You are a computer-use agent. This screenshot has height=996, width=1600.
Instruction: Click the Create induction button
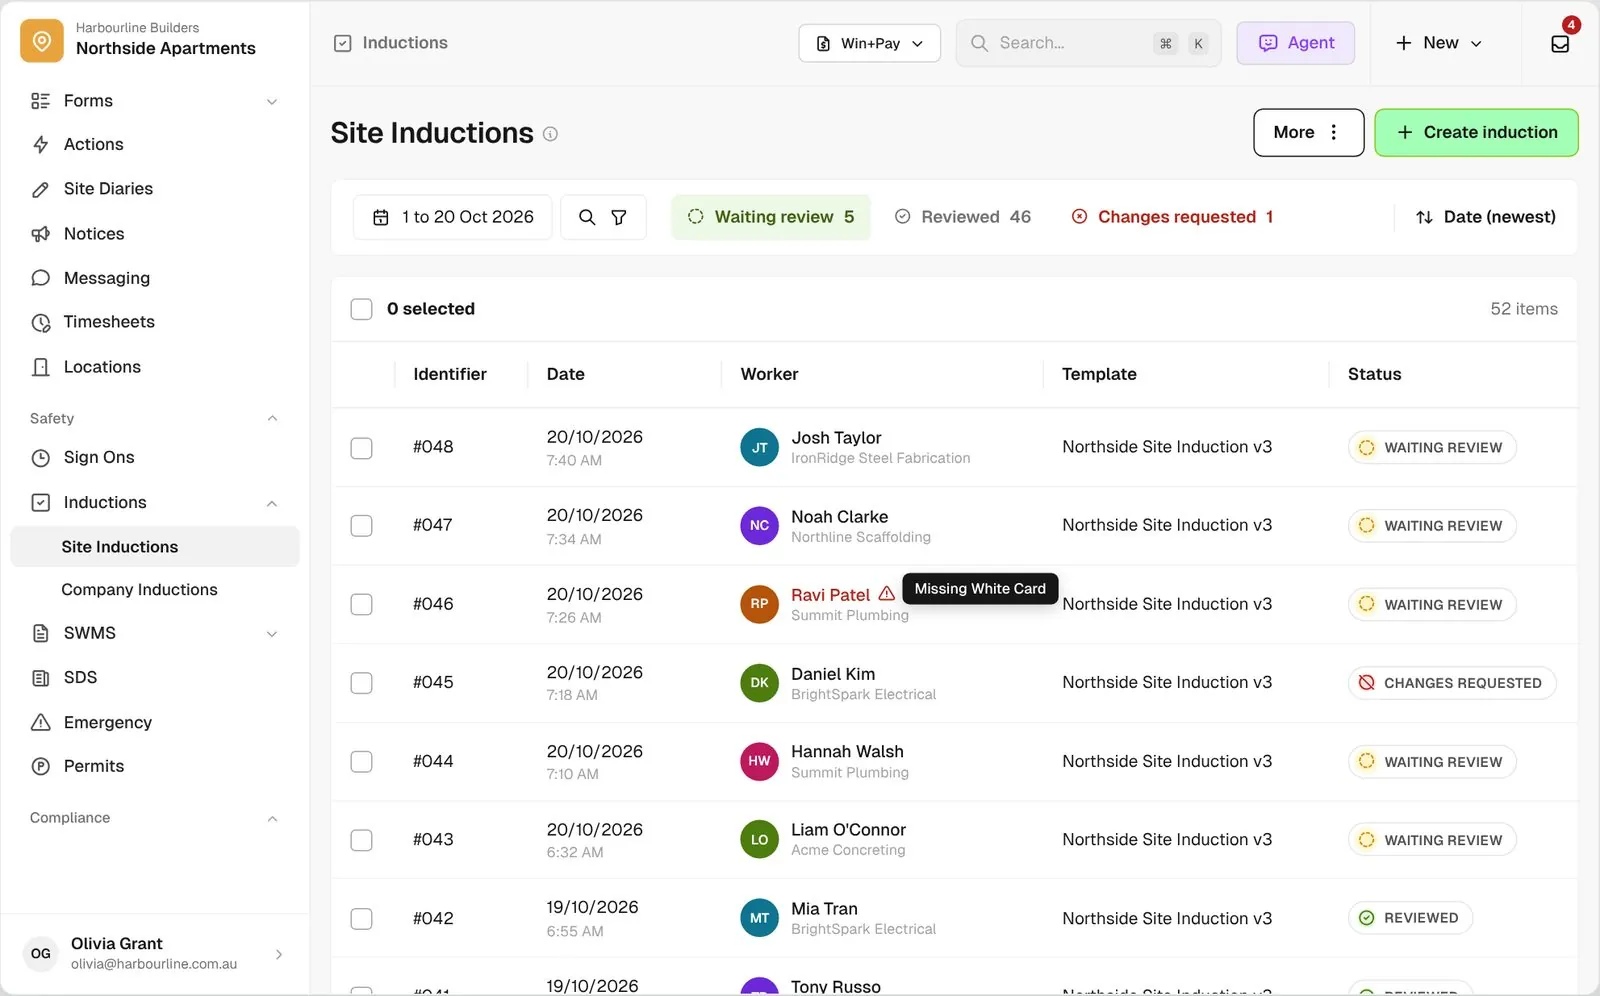tap(1476, 133)
